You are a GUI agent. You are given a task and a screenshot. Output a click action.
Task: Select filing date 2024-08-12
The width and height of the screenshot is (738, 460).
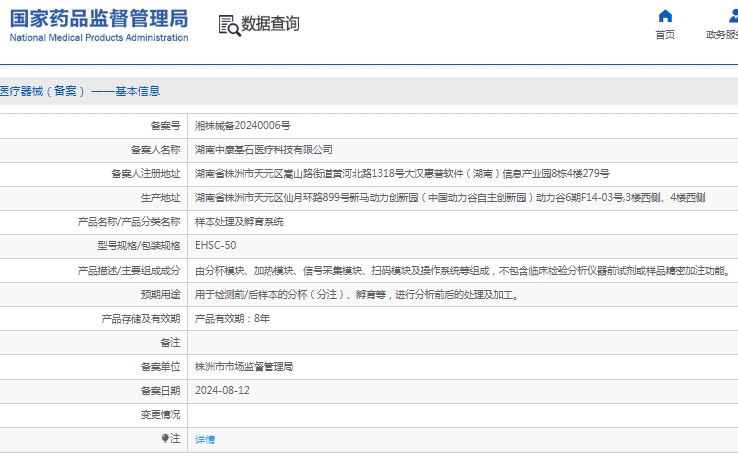pyautogui.click(x=222, y=391)
